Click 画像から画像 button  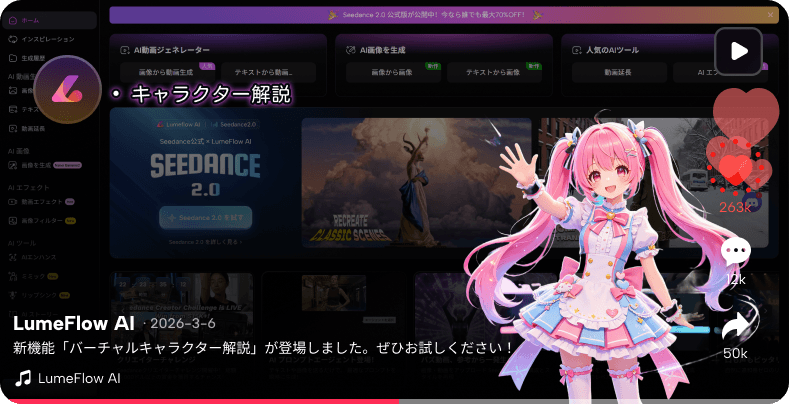[x=393, y=72]
